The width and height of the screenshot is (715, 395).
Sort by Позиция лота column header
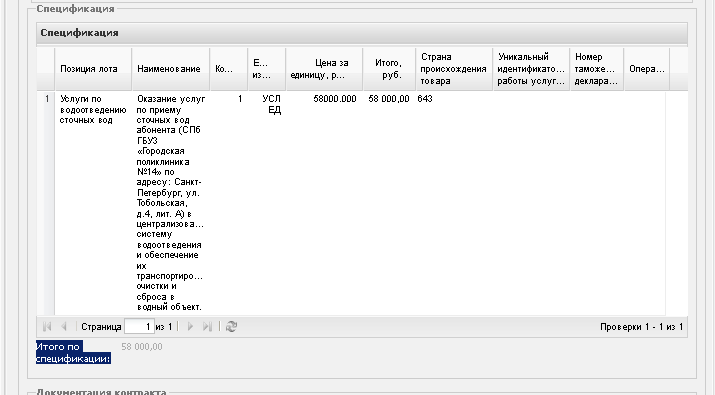click(x=93, y=69)
